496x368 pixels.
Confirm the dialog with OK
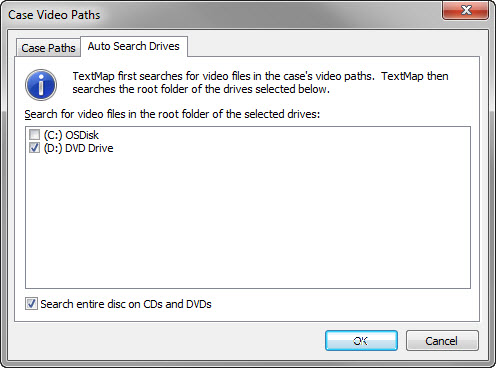click(x=361, y=341)
